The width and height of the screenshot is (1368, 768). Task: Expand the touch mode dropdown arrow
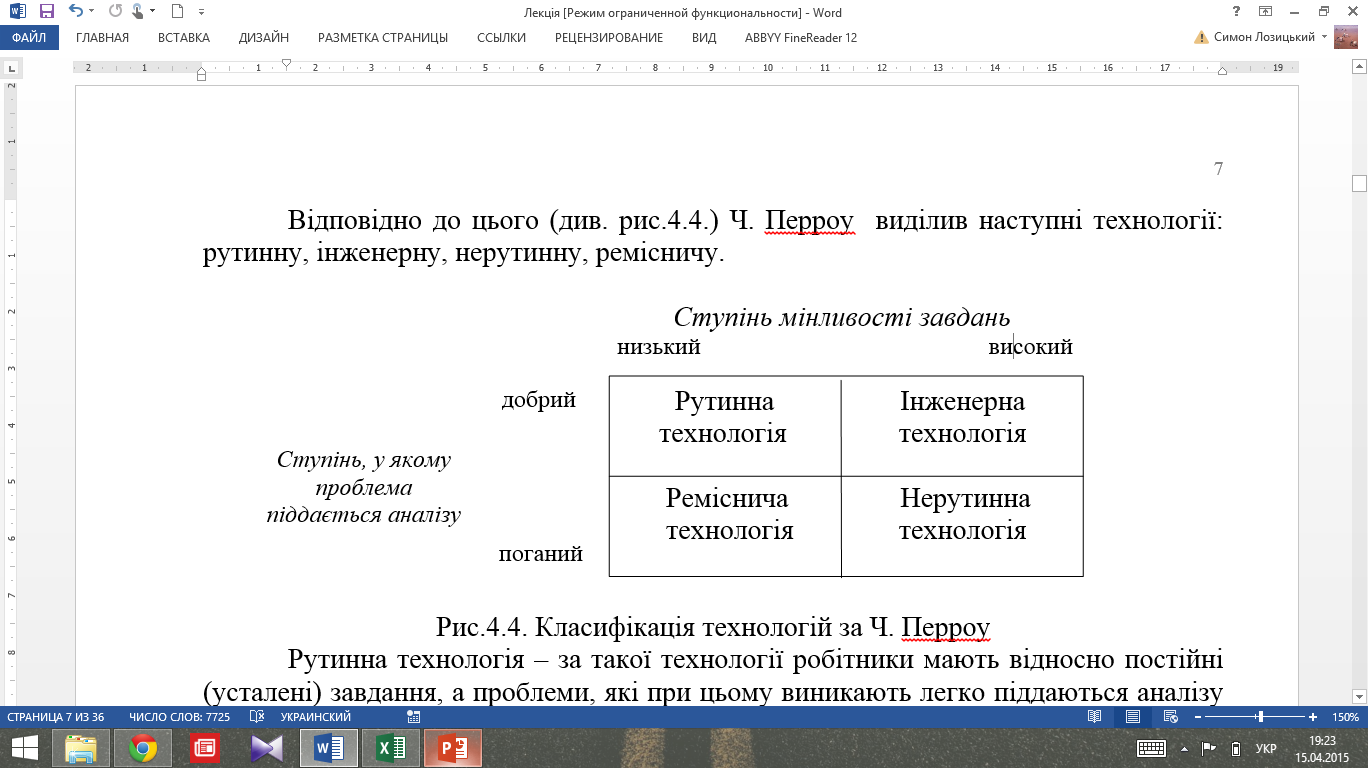pyautogui.click(x=152, y=12)
